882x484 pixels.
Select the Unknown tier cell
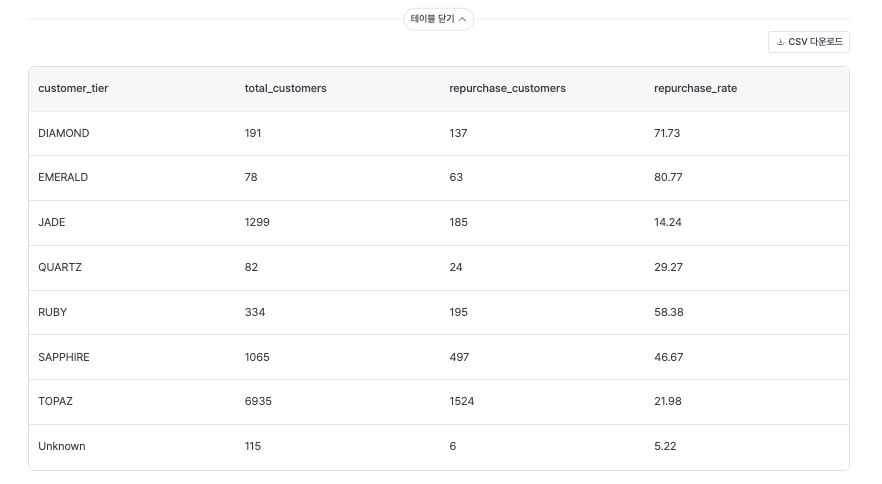pyautogui.click(x=61, y=446)
